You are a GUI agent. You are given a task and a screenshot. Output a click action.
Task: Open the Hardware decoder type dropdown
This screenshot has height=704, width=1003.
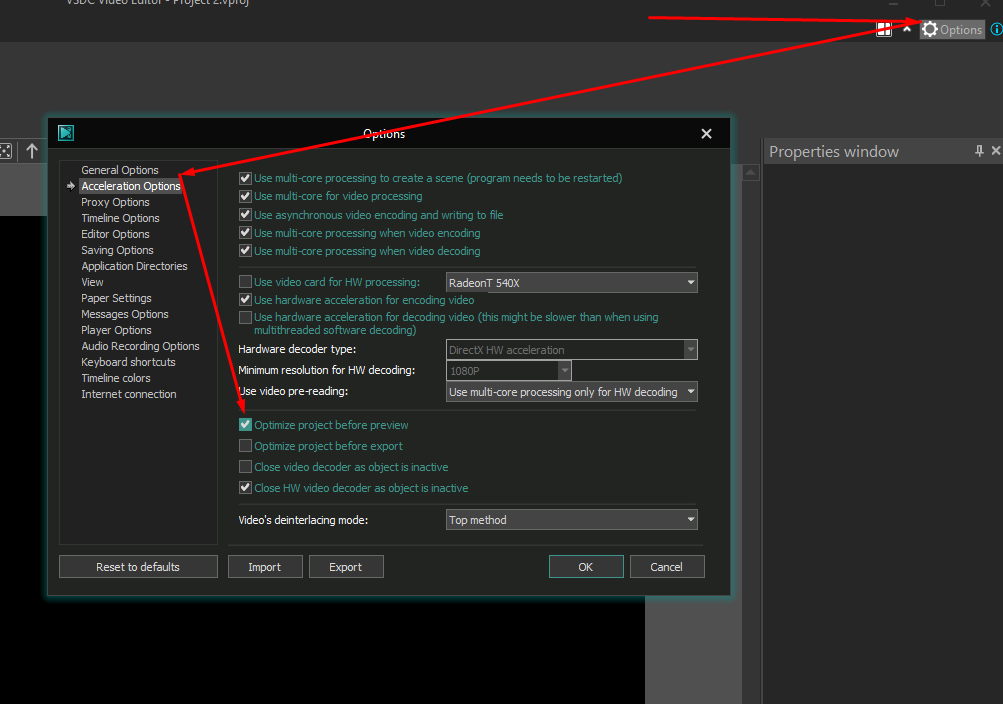point(571,350)
